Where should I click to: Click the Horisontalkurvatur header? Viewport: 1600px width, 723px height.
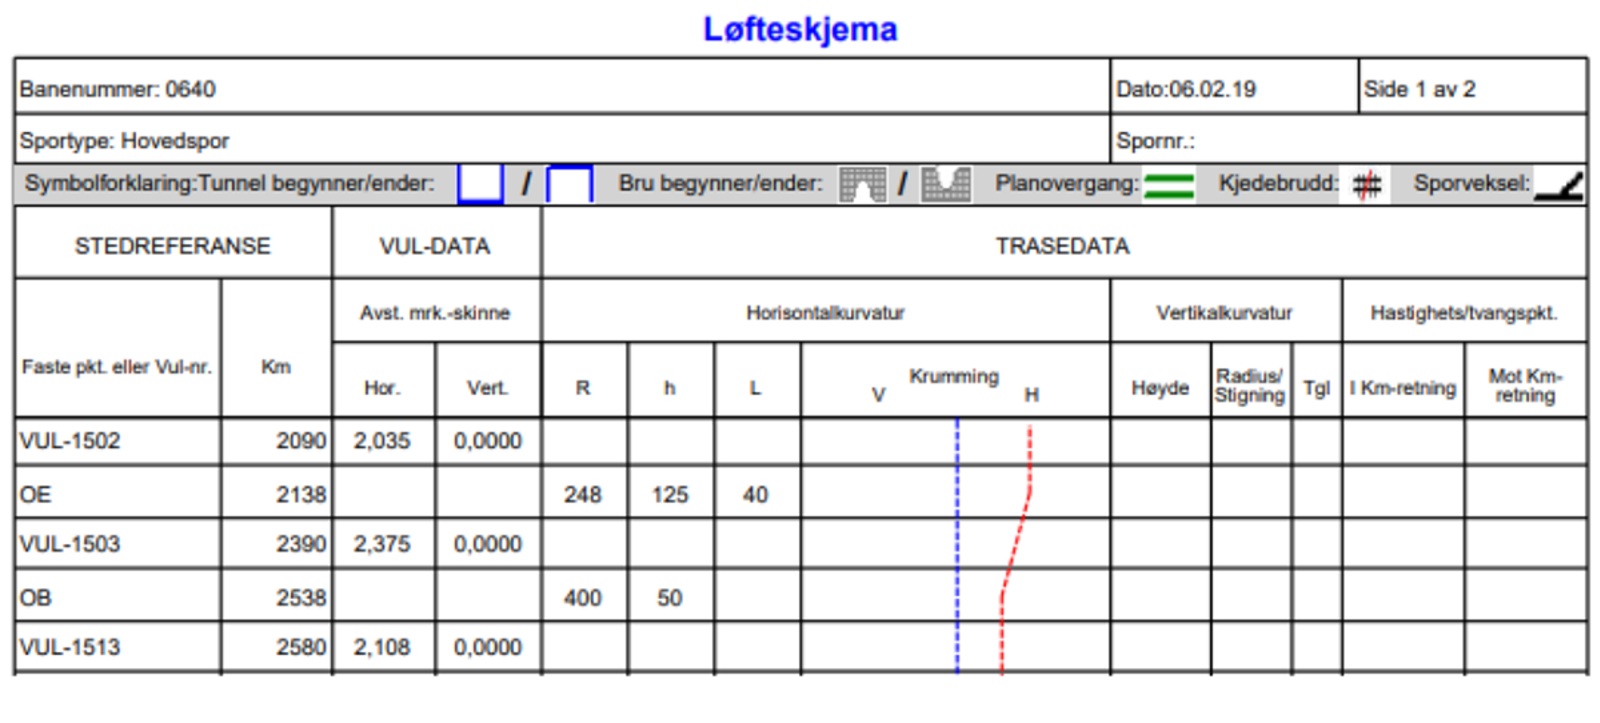click(x=825, y=313)
